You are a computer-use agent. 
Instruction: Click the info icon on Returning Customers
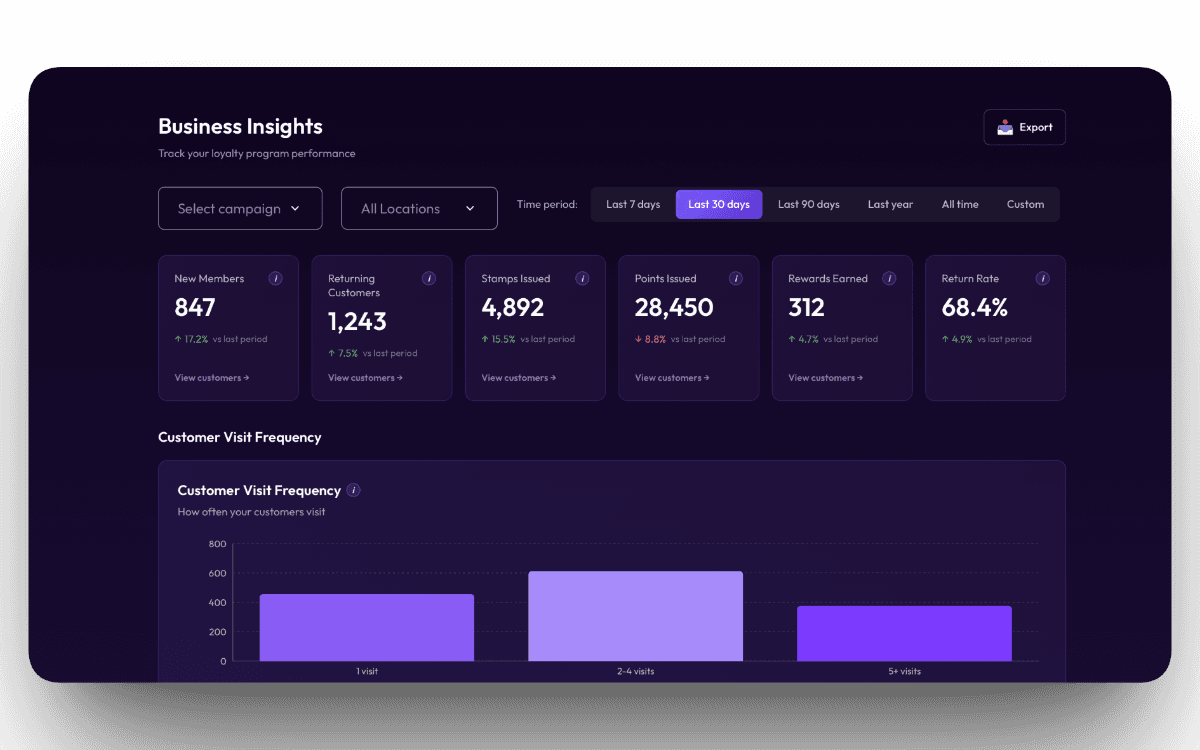coord(429,278)
